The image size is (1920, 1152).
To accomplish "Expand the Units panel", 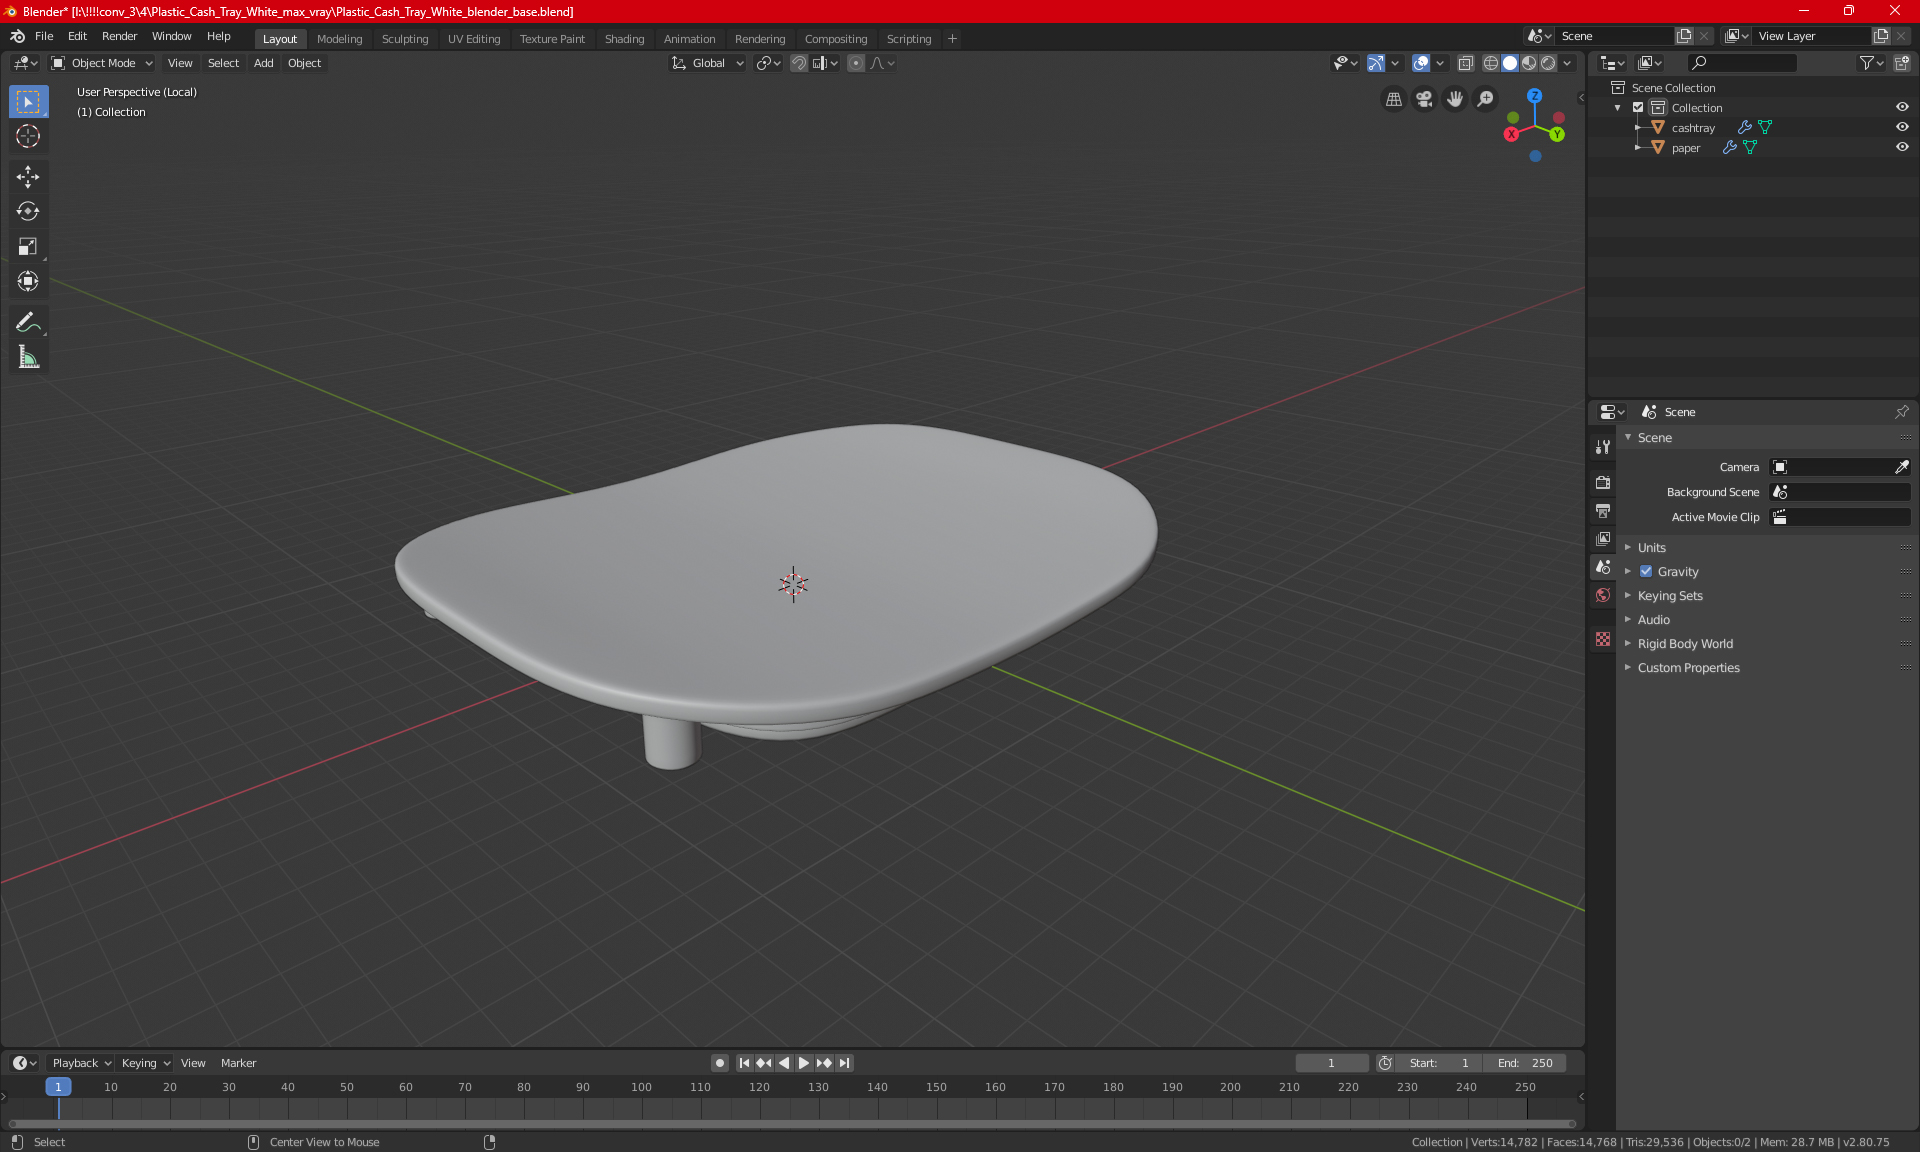I will (x=1652, y=548).
